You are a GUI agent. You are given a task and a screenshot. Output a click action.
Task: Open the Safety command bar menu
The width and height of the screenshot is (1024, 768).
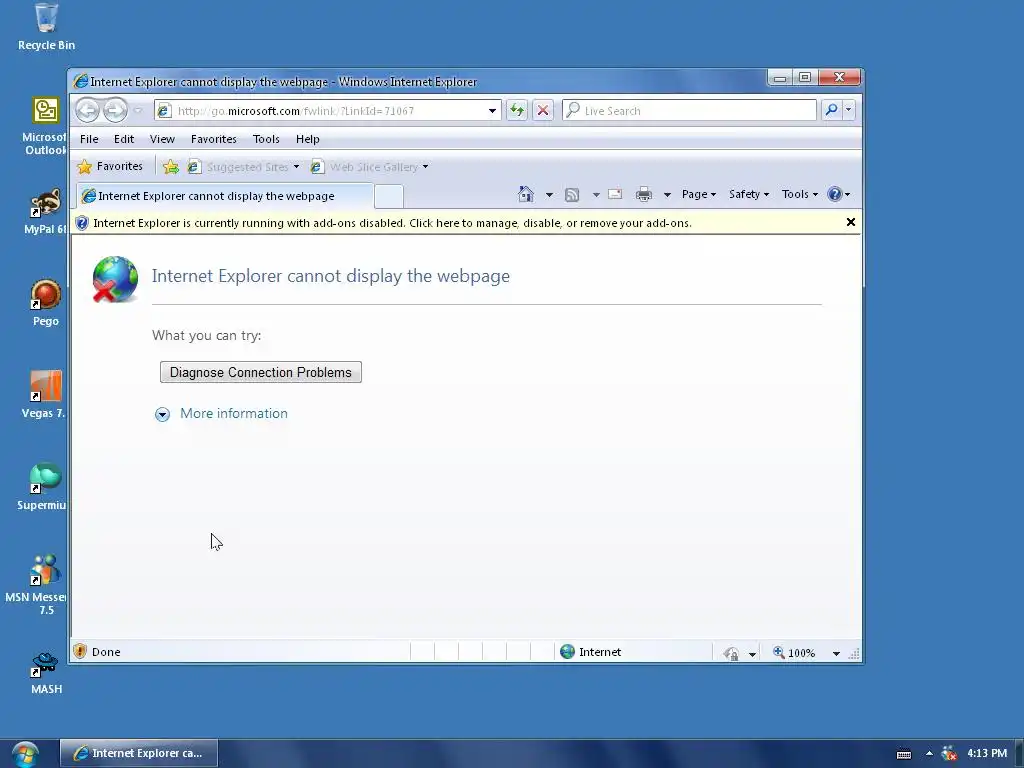[749, 194]
